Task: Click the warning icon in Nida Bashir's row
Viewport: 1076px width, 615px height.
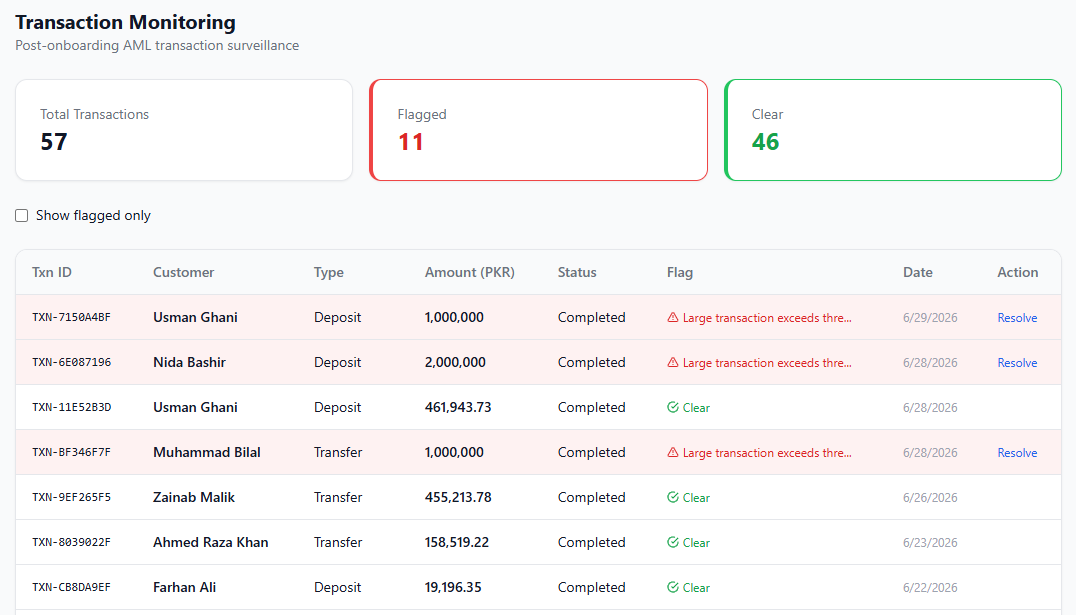Action: point(672,362)
